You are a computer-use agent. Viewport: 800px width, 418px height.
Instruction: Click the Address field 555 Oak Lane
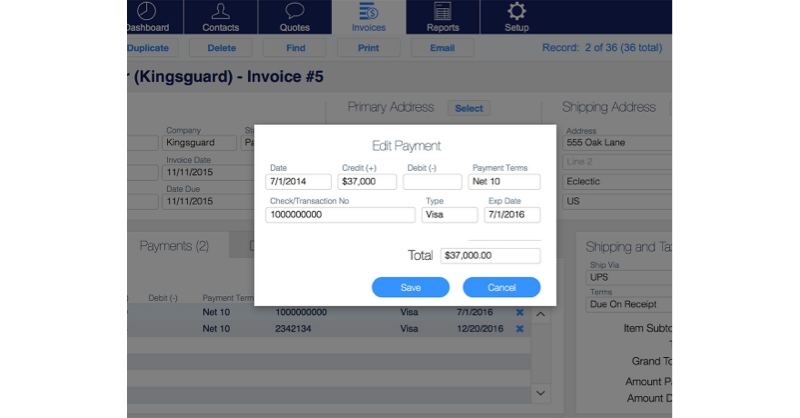tap(617, 143)
